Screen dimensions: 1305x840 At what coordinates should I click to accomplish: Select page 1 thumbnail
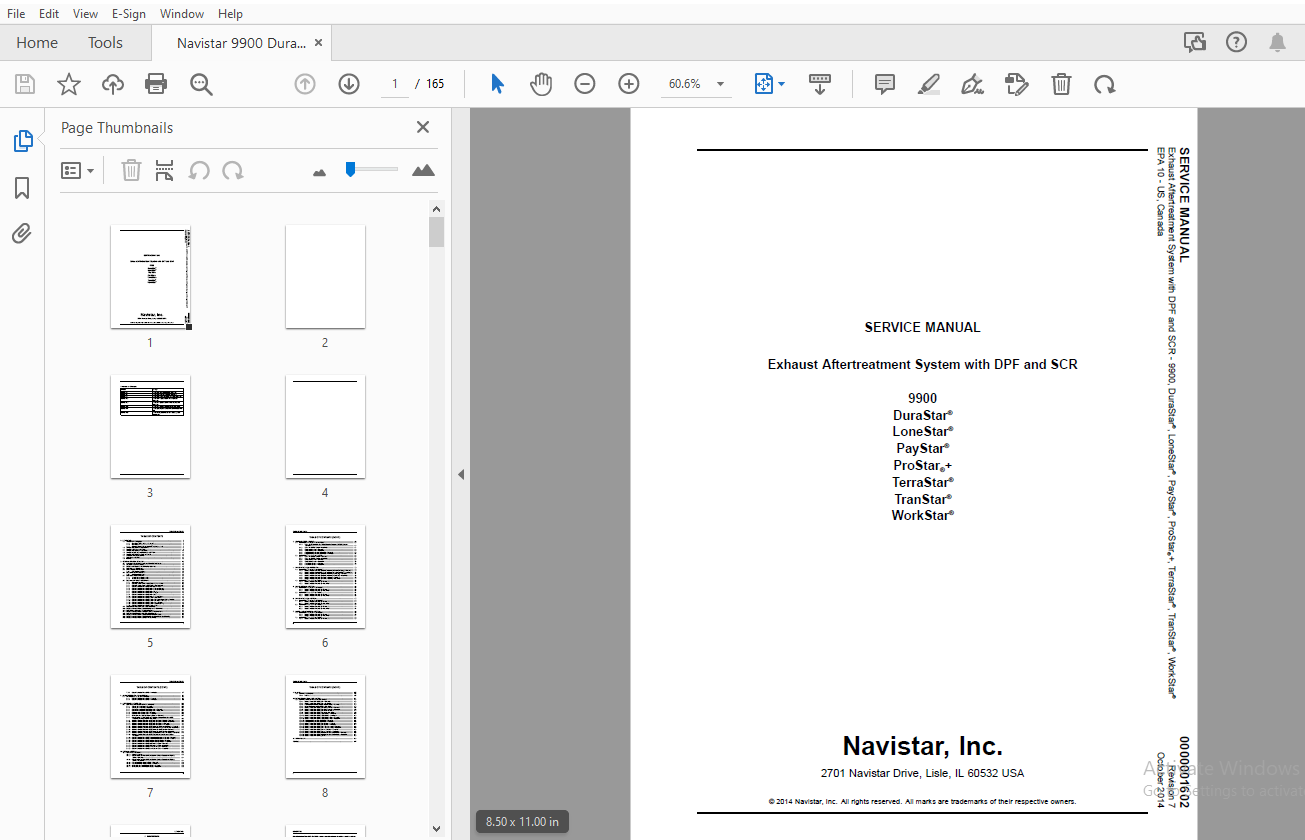(x=150, y=277)
